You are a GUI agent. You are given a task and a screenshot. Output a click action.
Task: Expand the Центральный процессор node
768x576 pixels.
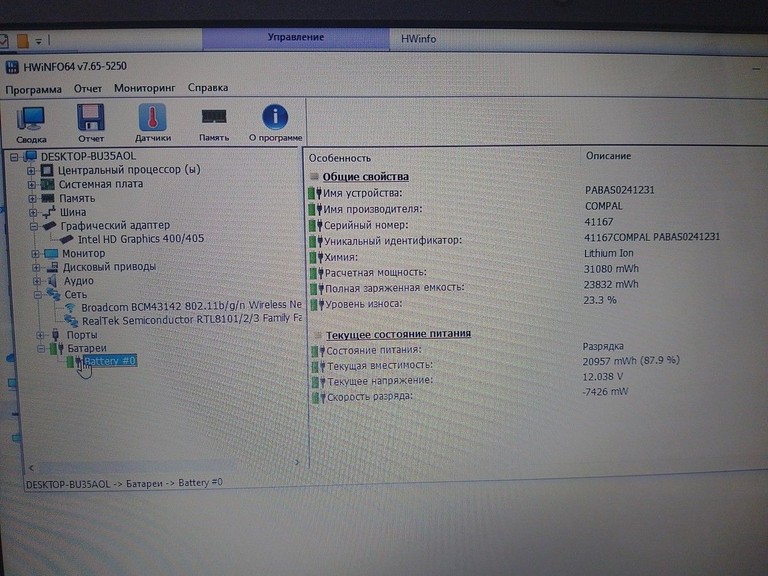pyautogui.click(x=31, y=171)
